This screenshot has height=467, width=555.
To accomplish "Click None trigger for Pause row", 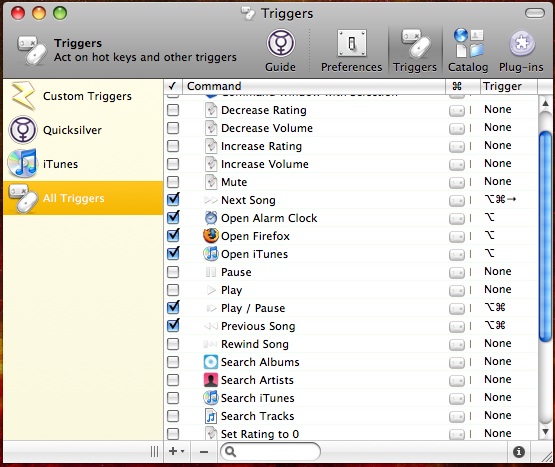I will click(498, 271).
